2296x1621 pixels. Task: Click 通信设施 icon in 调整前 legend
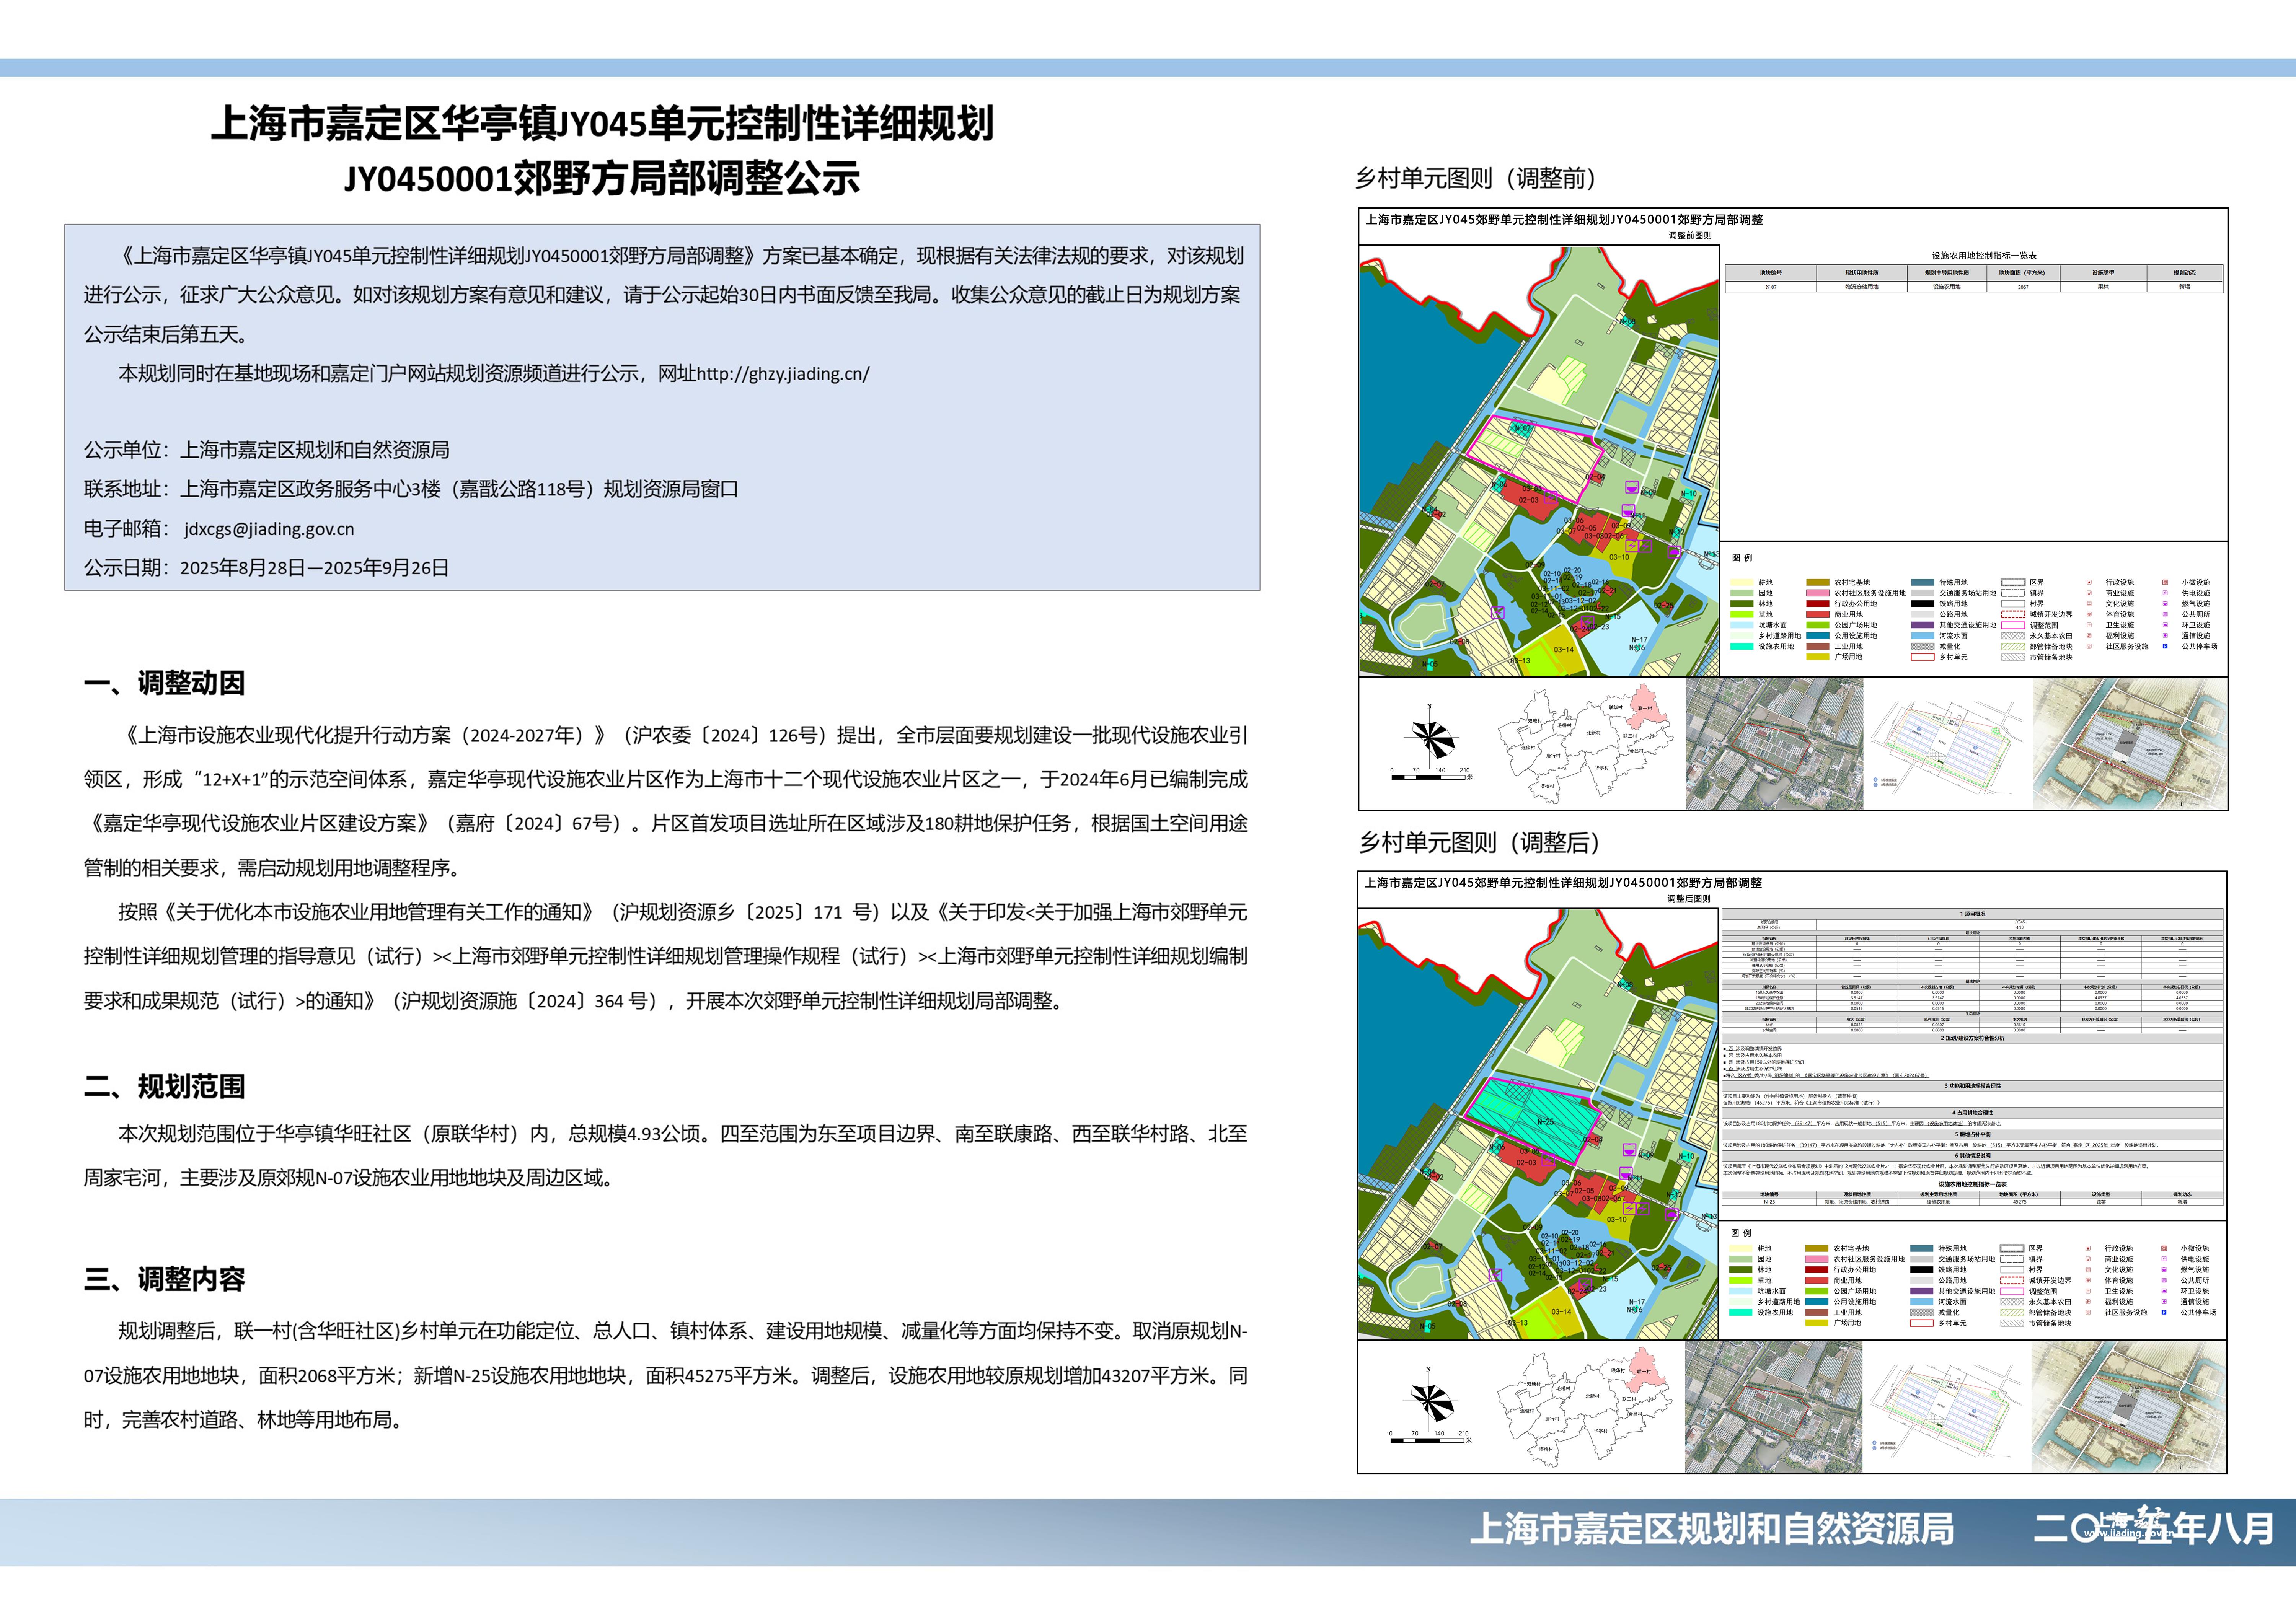coord(2165,636)
